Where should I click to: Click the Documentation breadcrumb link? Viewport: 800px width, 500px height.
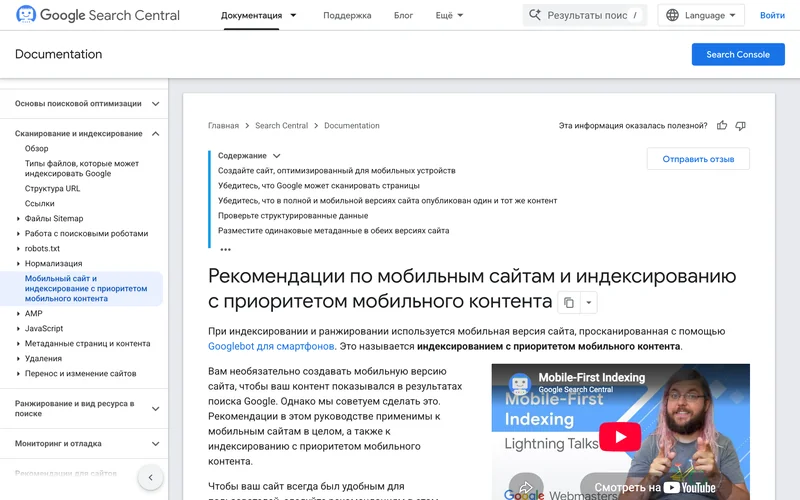(x=352, y=126)
